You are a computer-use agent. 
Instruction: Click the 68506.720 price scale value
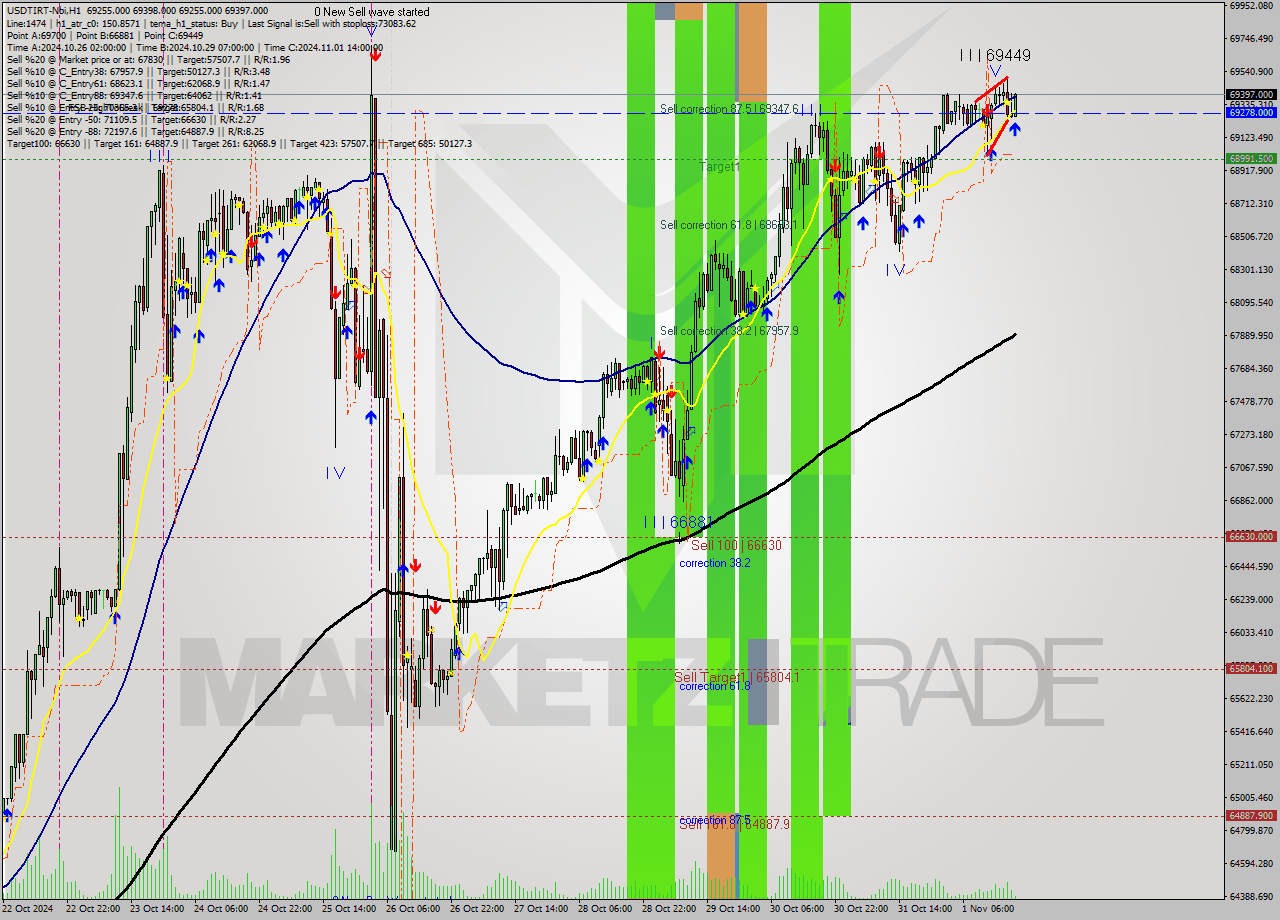click(1251, 236)
